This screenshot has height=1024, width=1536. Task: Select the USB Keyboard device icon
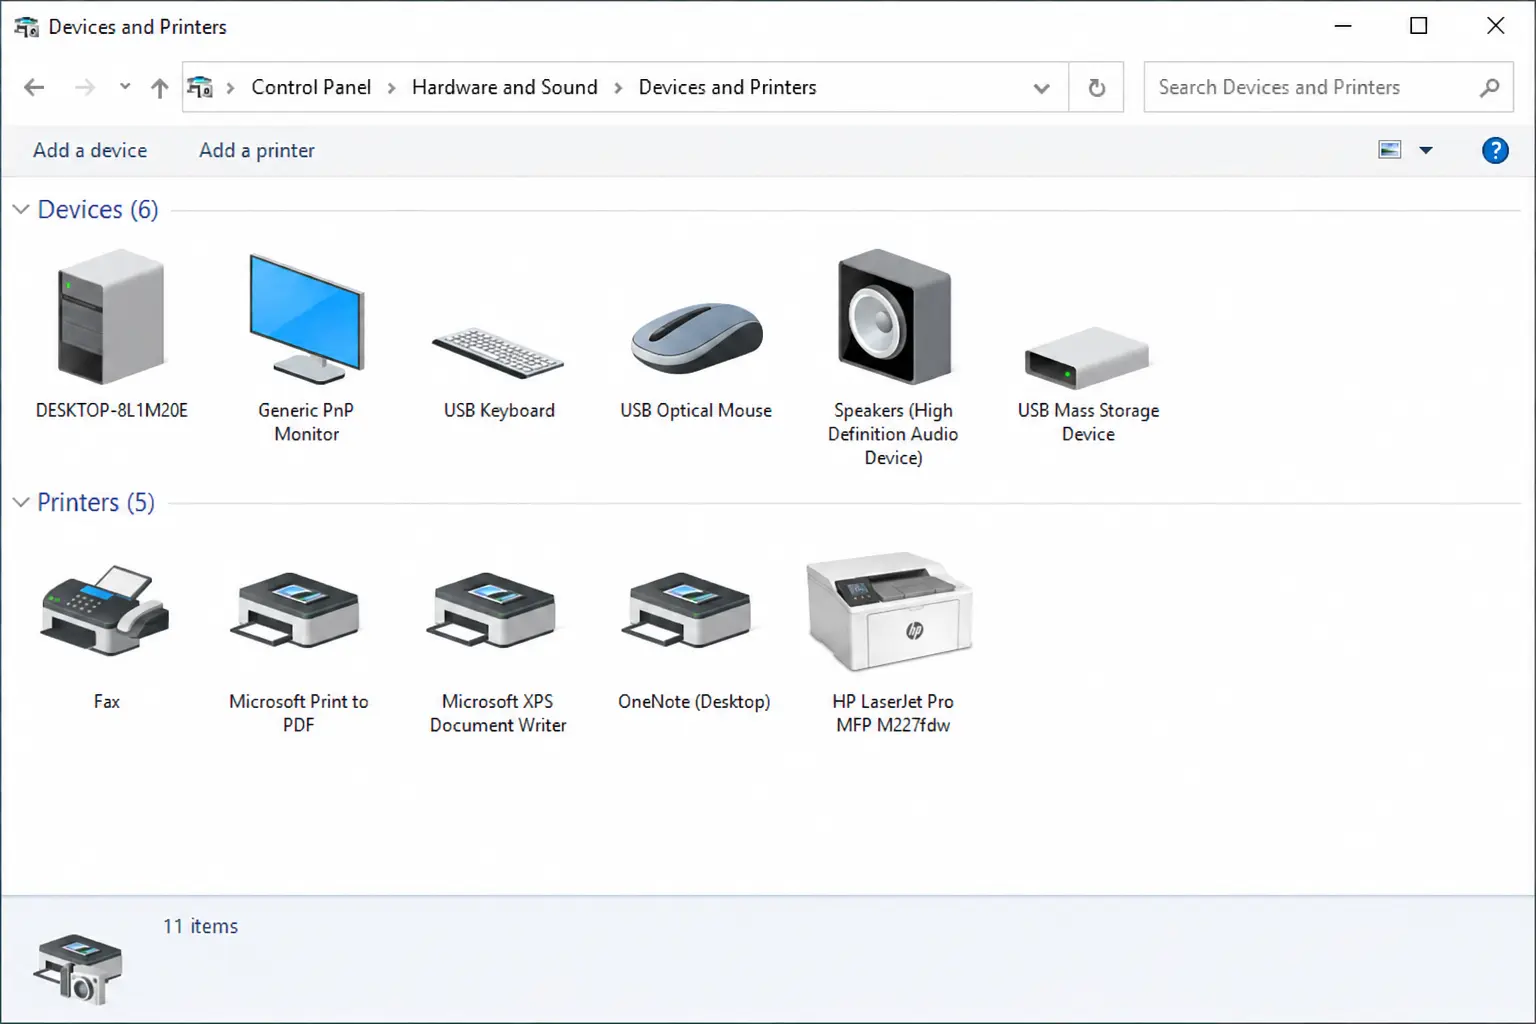point(498,353)
